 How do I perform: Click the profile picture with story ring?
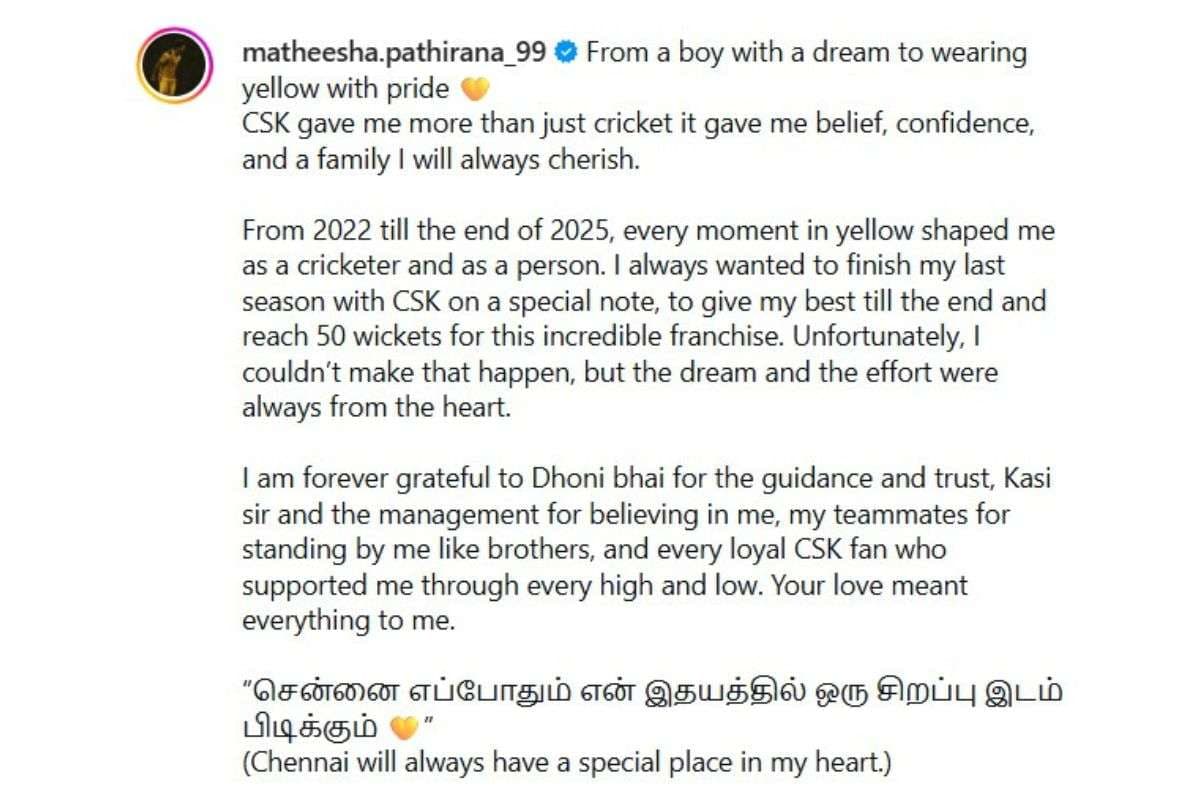pyautogui.click(x=174, y=65)
